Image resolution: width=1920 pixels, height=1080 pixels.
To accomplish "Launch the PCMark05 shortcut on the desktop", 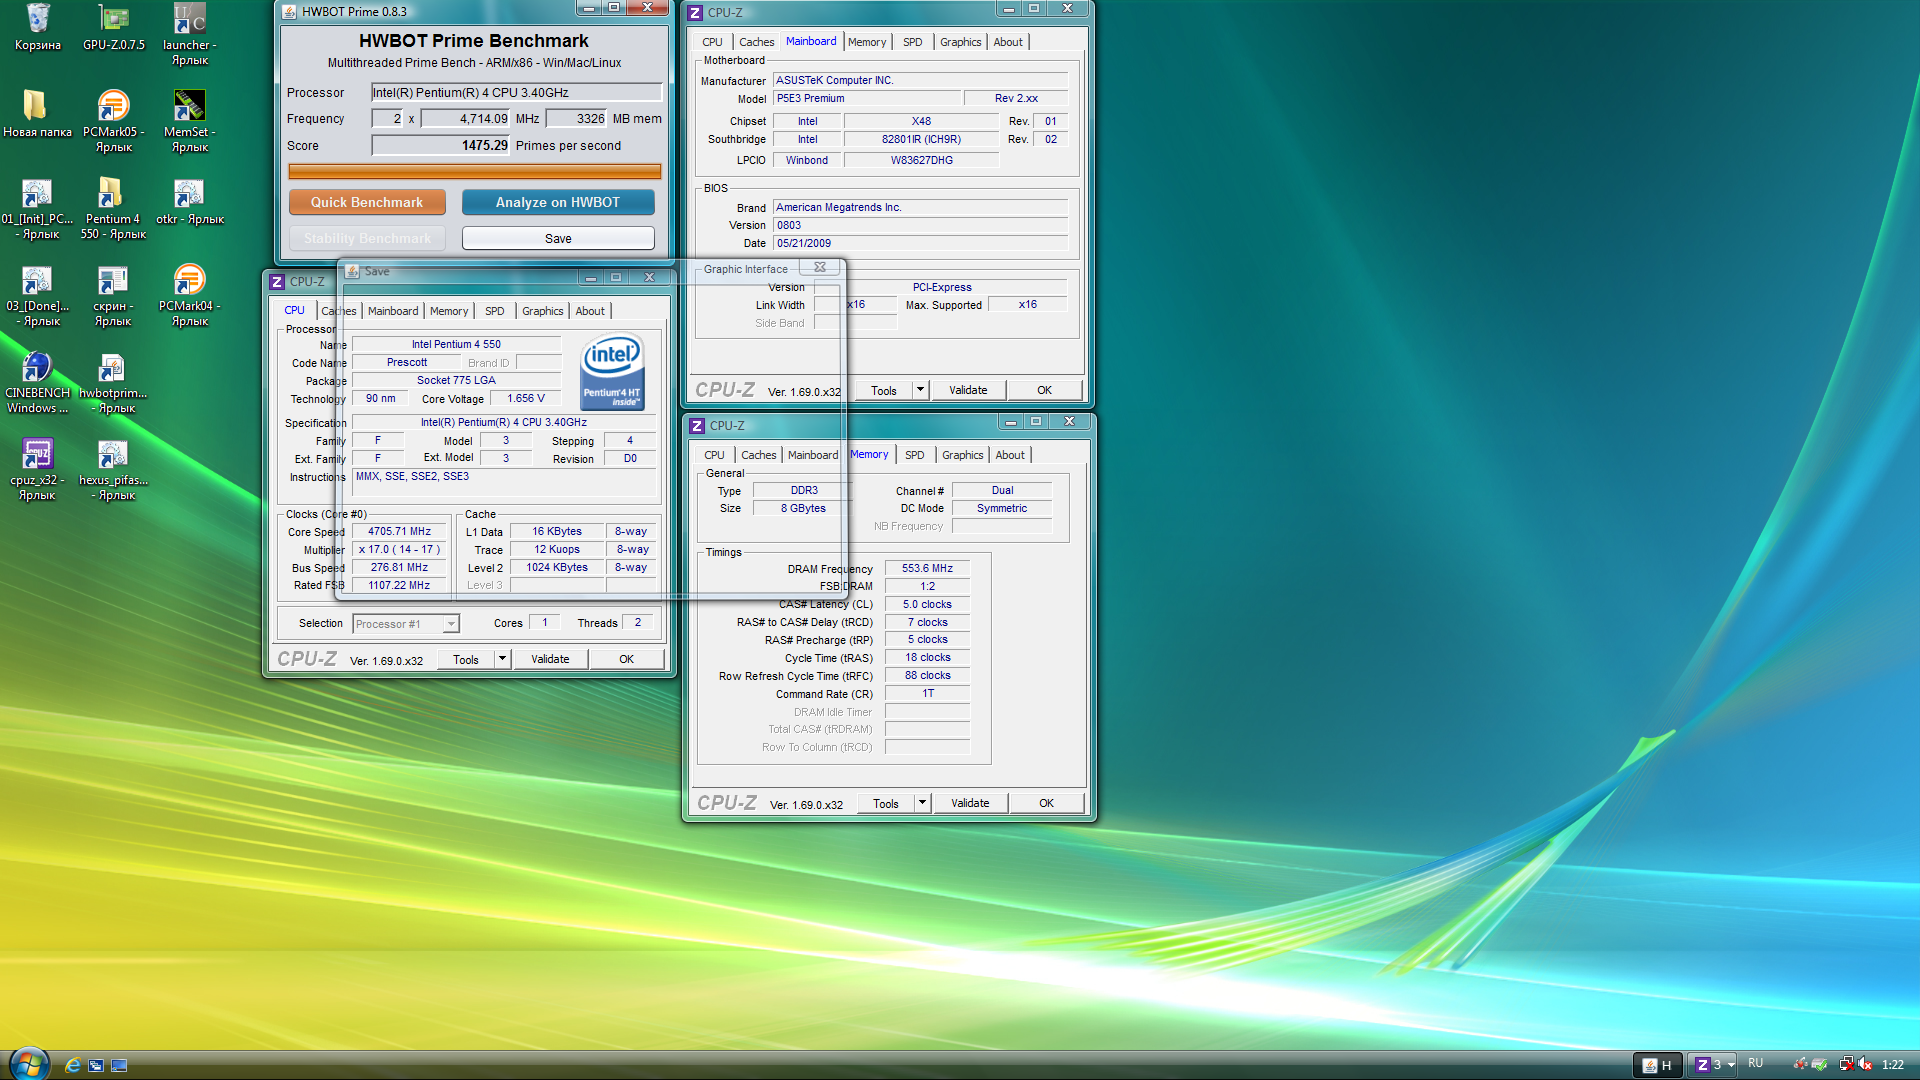I will [x=114, y=121].
